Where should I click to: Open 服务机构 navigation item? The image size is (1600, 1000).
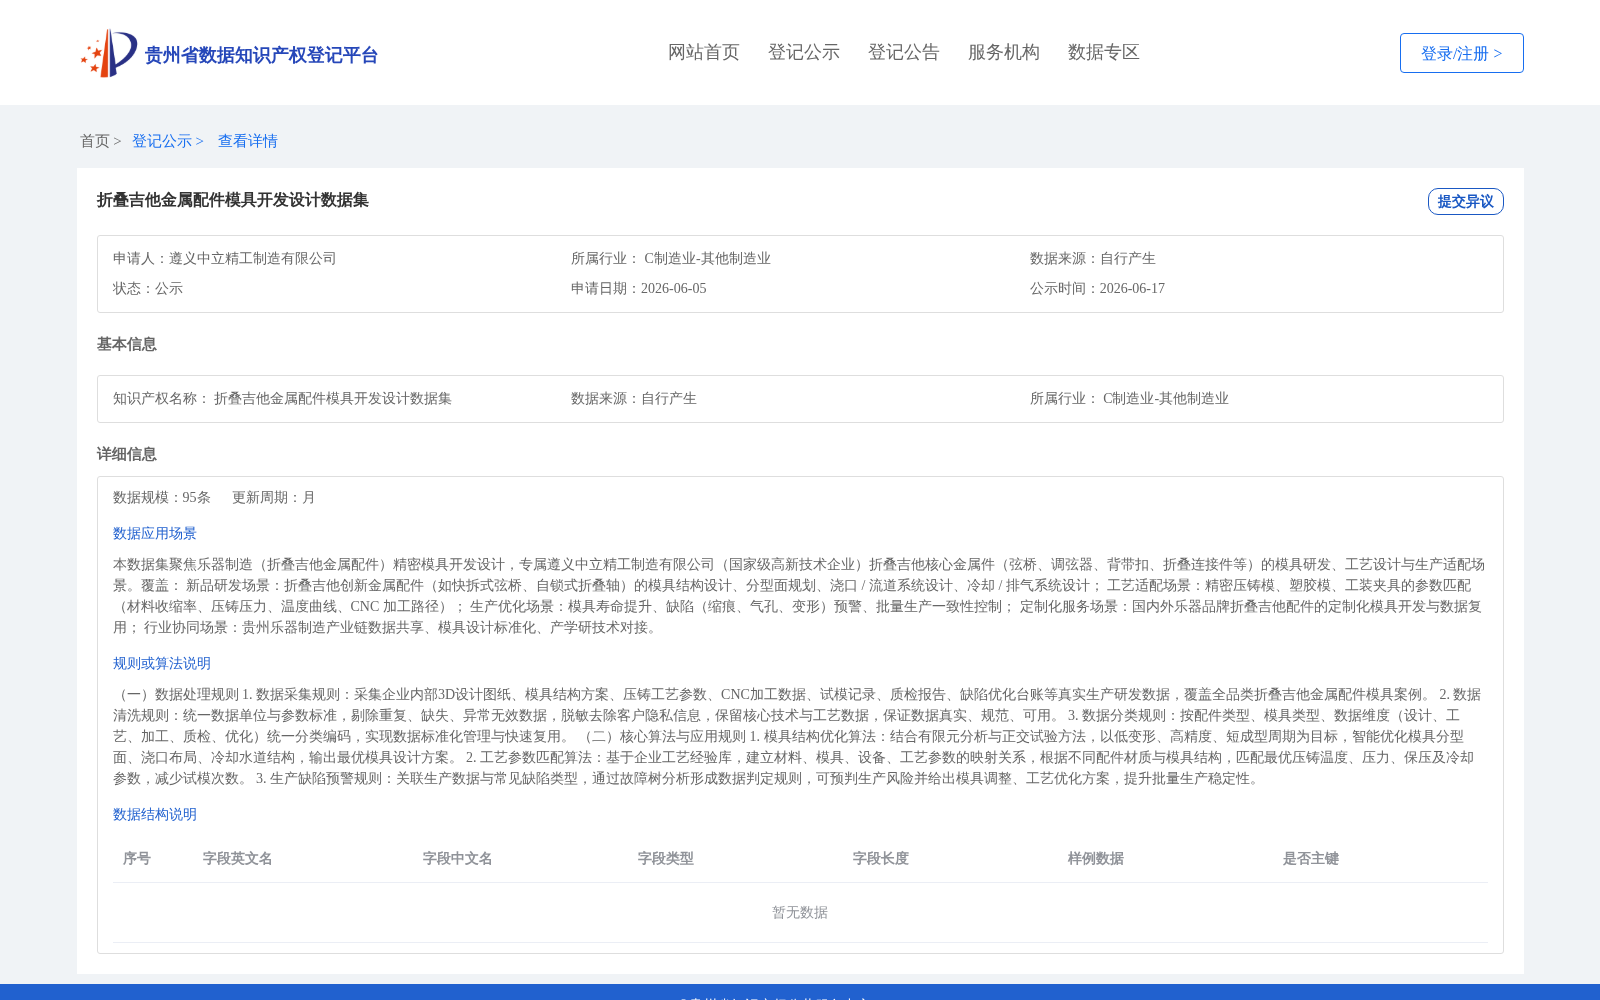click(1004, 52)
